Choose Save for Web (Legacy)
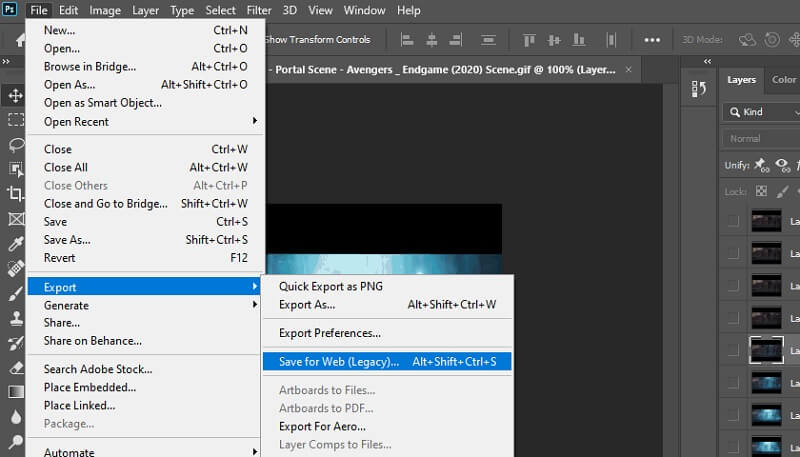This screenshot has width=800, height=457. pyautogui.click(x=387, y=362)
